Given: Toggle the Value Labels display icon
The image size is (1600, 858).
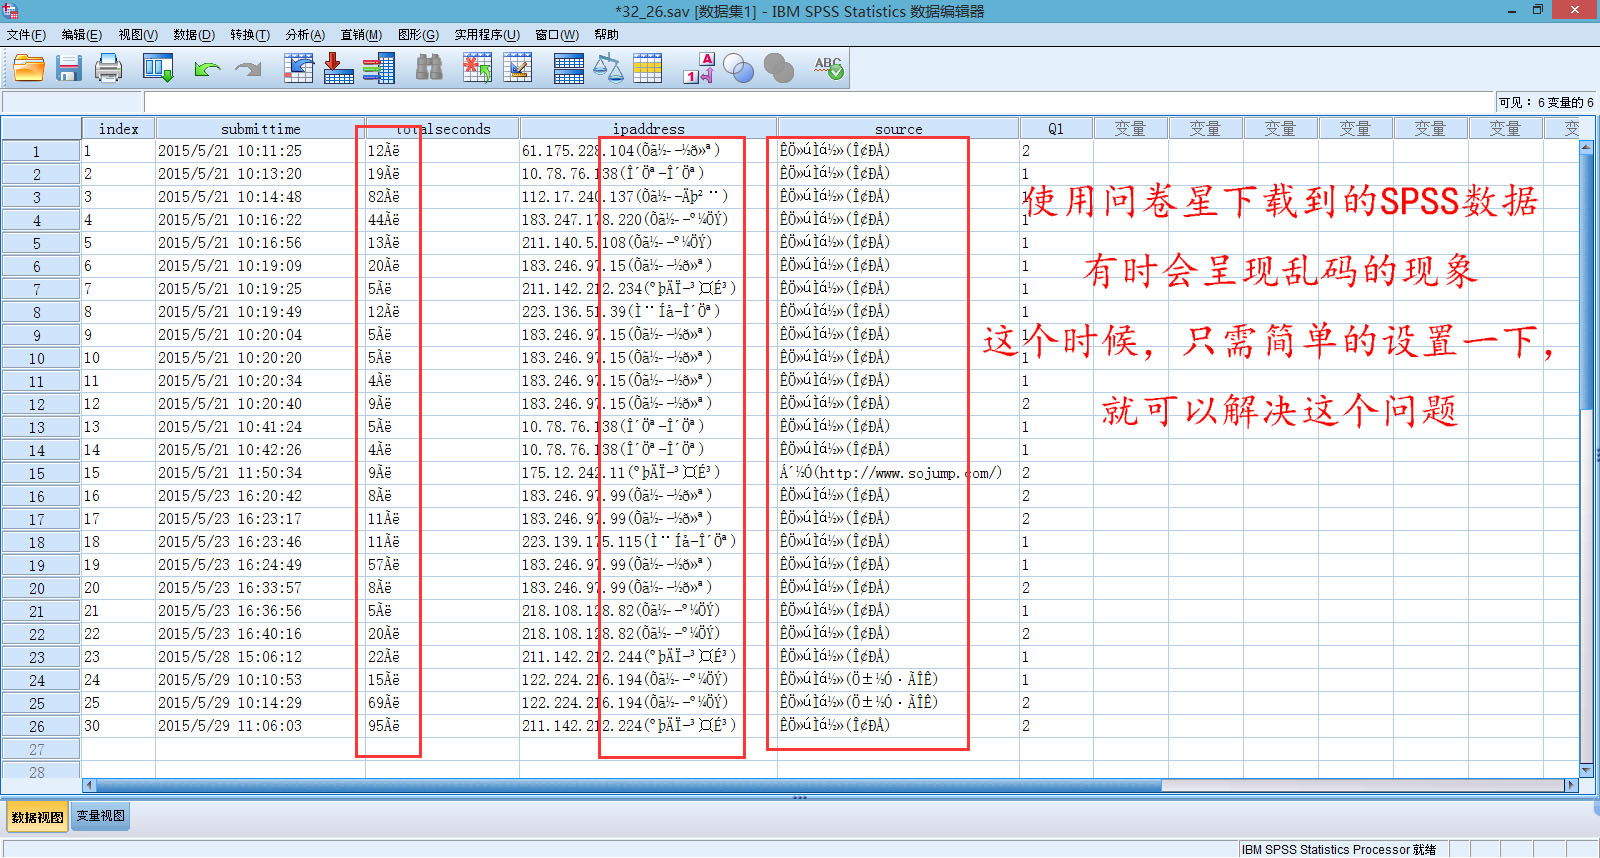Looking at the screenshot, I should tap(698, 68).
